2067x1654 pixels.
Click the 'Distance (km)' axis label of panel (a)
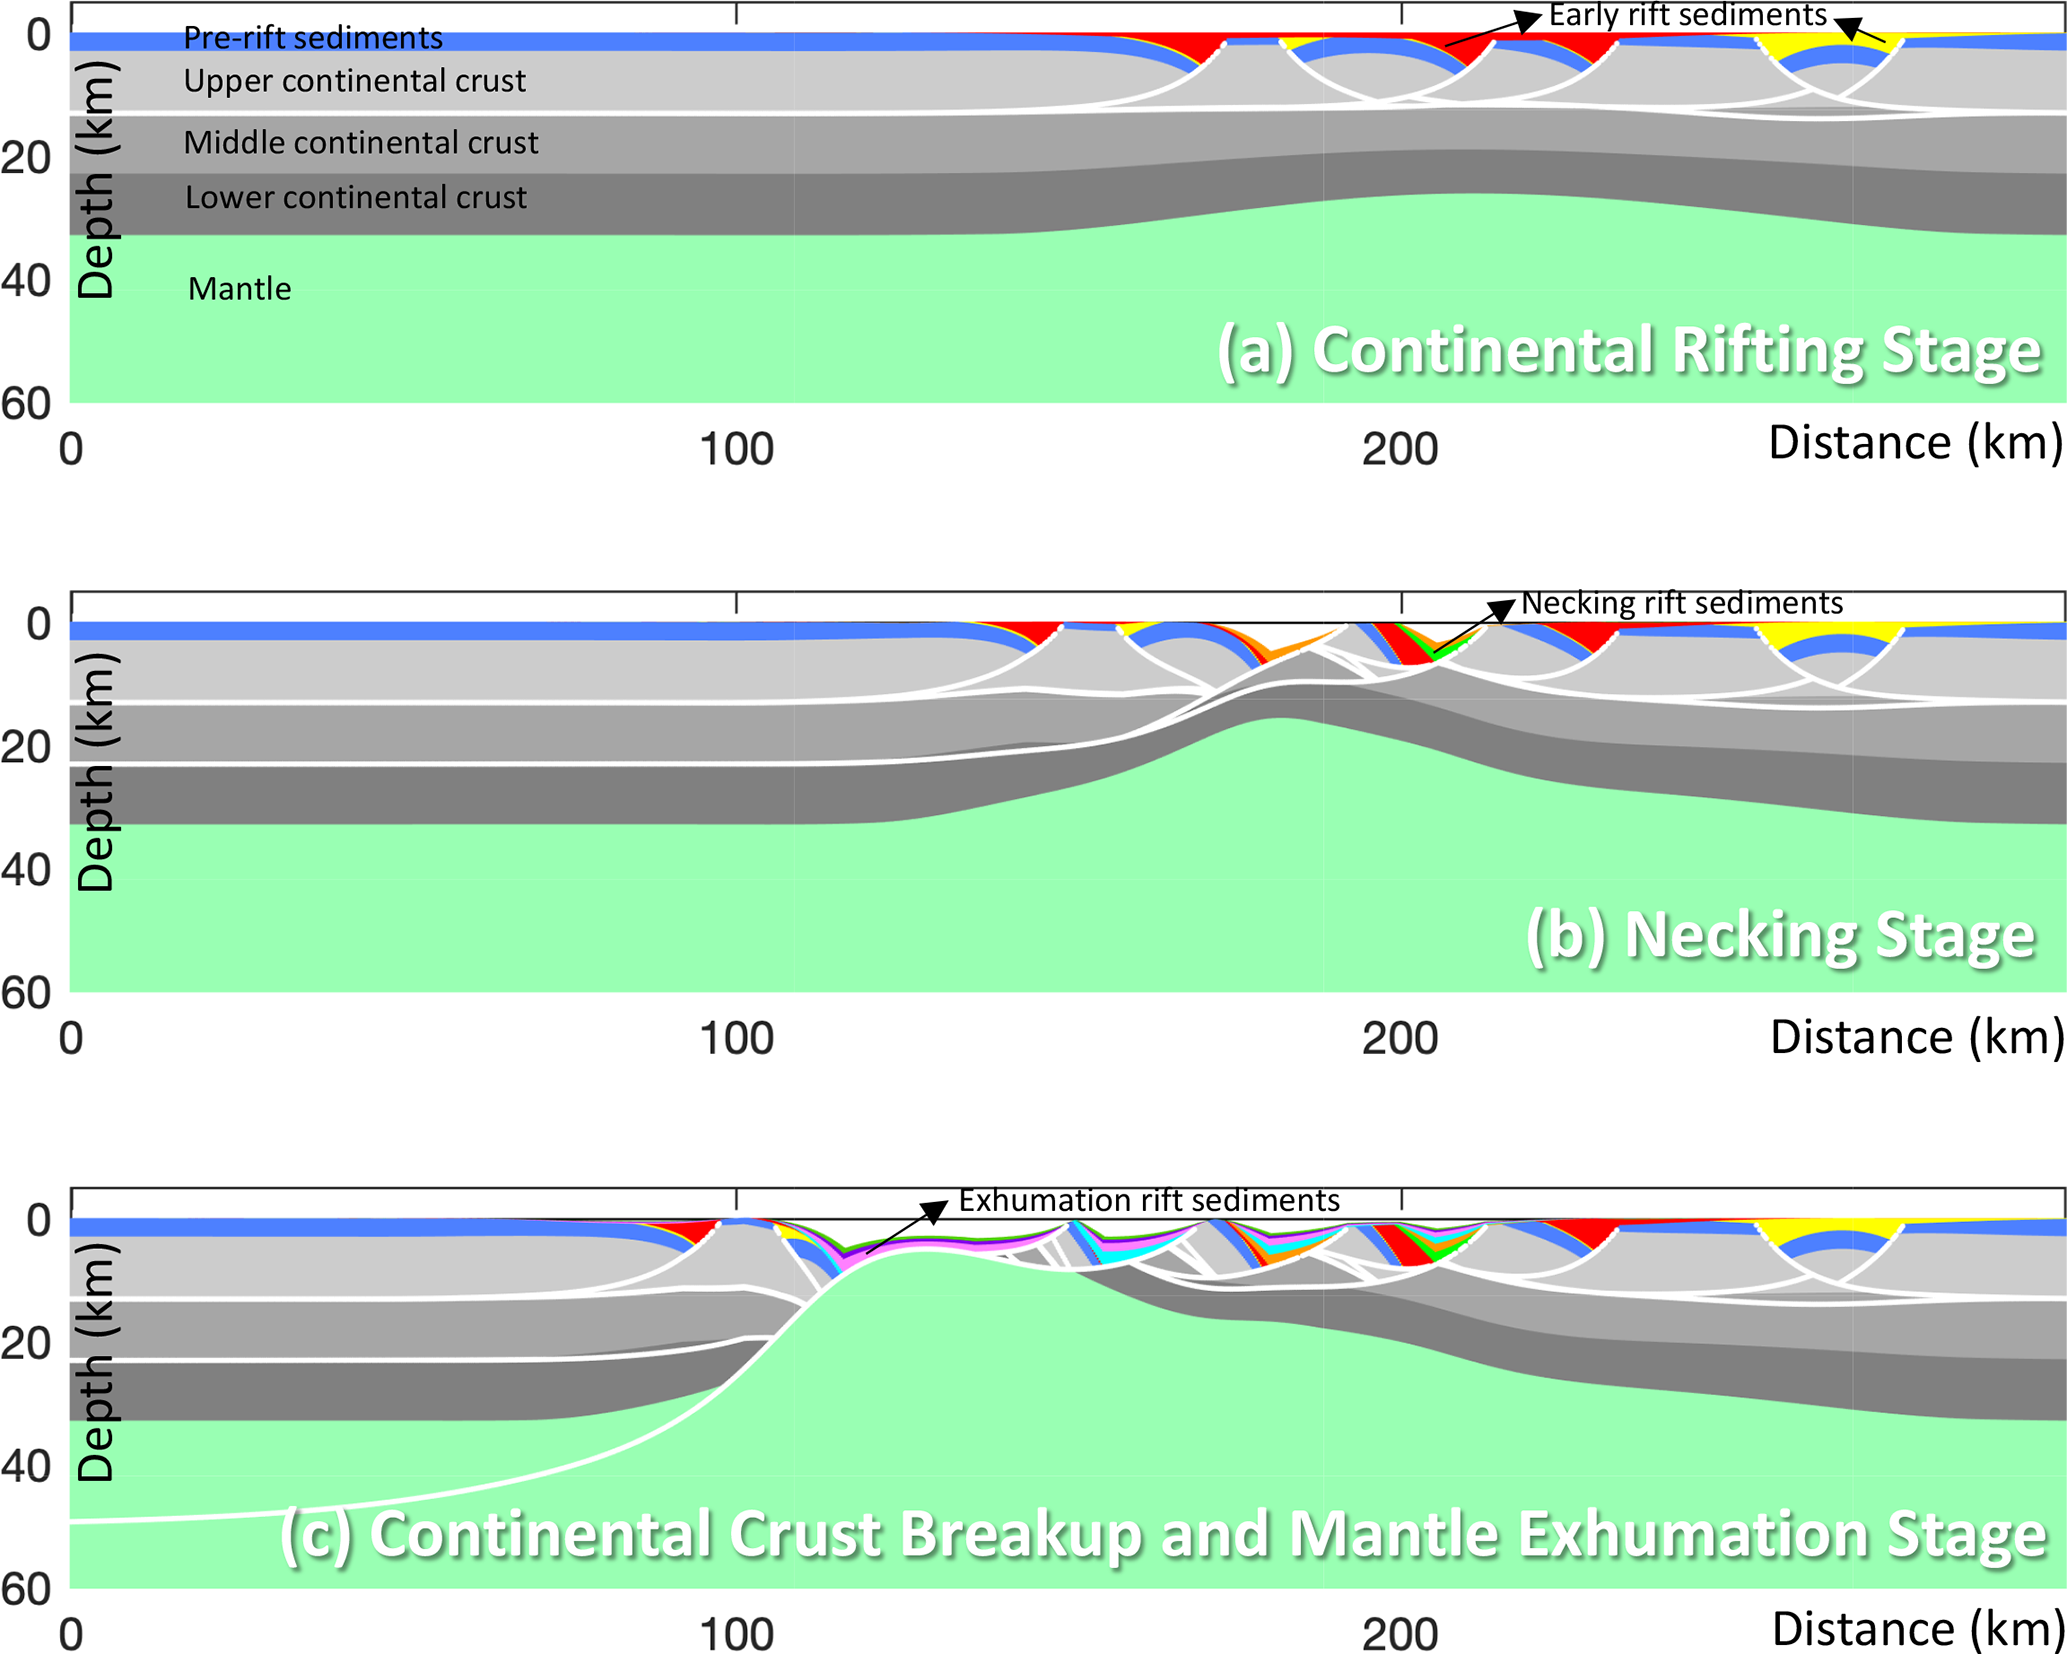point(1914,443)
